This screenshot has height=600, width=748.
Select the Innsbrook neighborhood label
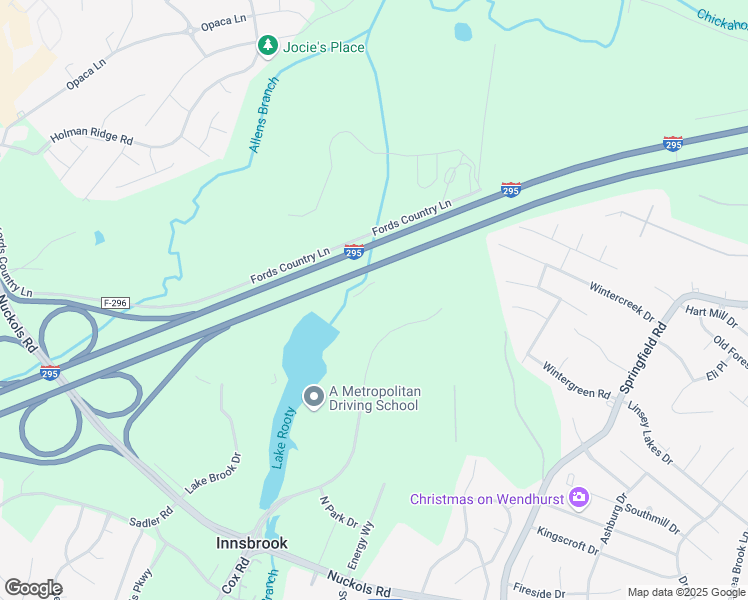(x=252, y=543)
